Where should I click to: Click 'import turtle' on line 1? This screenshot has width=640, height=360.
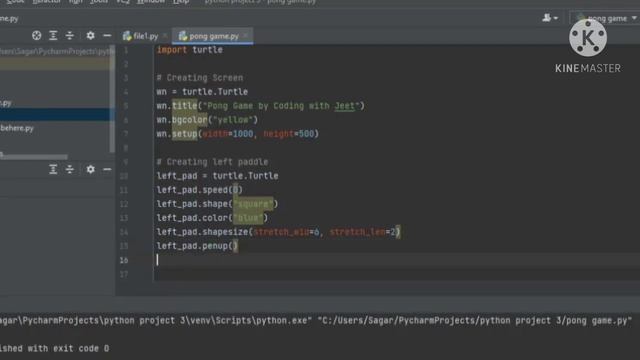click(190, 50)
